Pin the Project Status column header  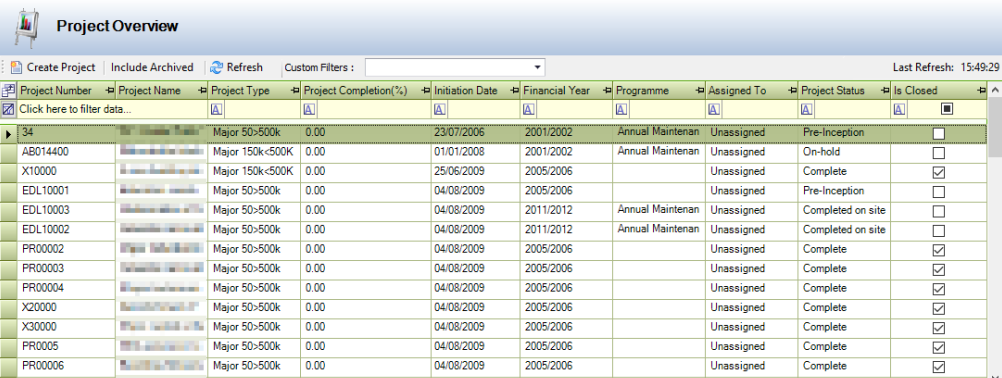884,91
